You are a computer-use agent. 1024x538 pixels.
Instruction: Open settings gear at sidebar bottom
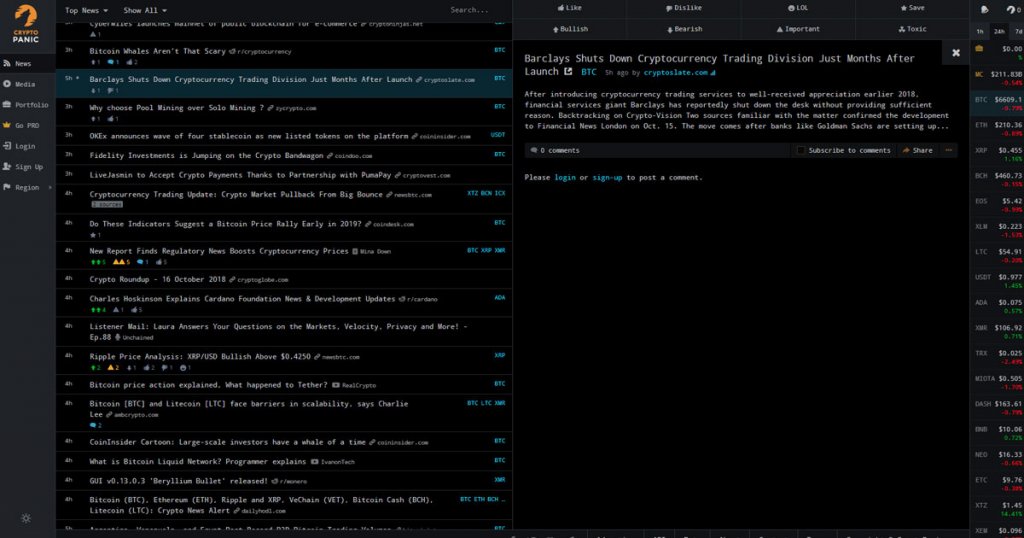pos(26,518)
